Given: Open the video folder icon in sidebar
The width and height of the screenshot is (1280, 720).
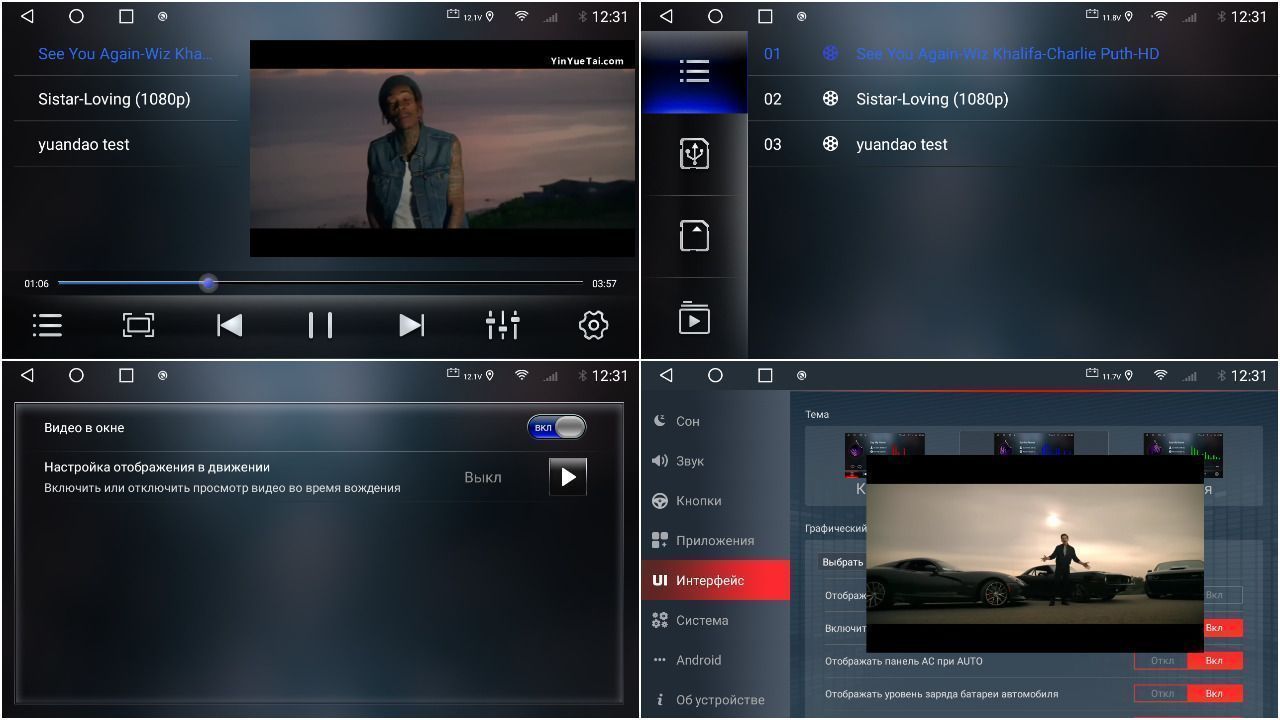Looking at the screenshot, I should pyautogui.click(x=694, y=318).
